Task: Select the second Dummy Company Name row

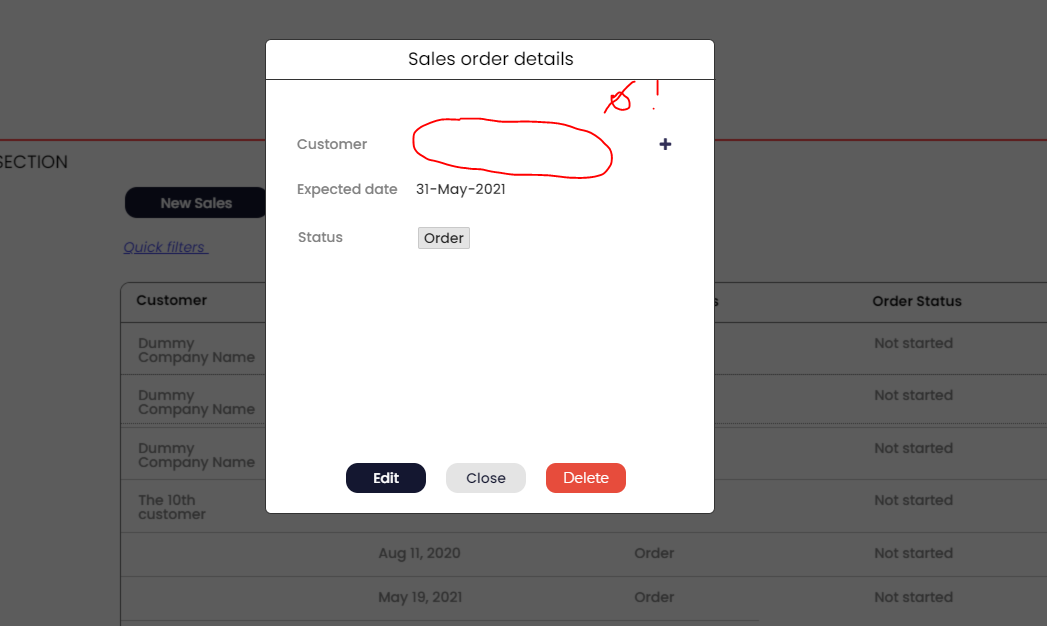Action: [x=584, y=400]
